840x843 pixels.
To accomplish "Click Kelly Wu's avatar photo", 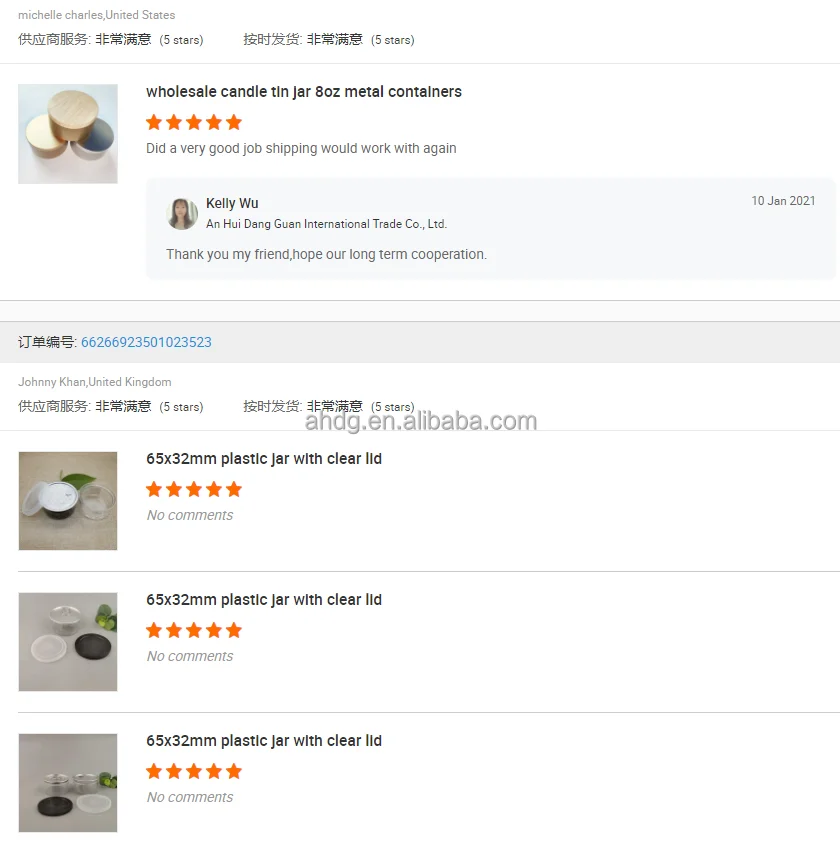I will [x=182, y=213].
